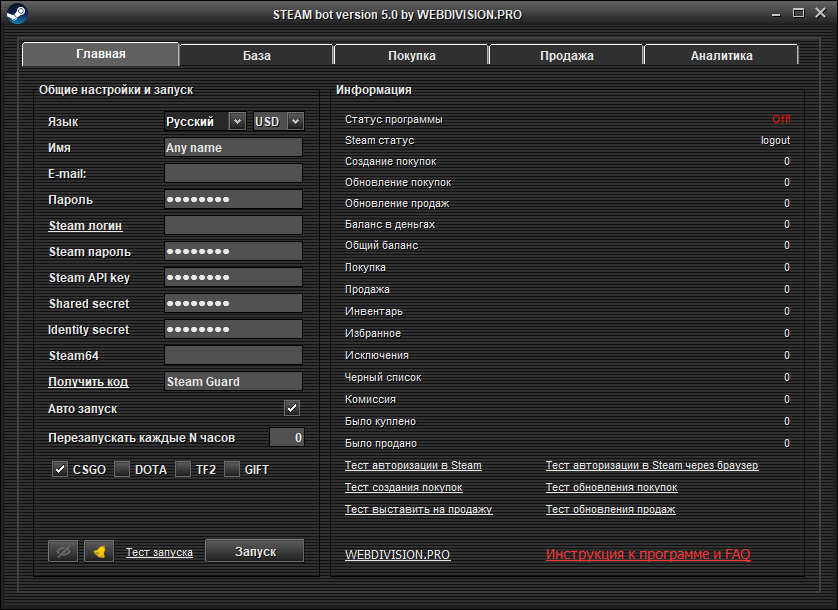Click Тест авторизации в Steam через браузер
The height and width of the screenshot is (610, 838).
click(651, 465)
